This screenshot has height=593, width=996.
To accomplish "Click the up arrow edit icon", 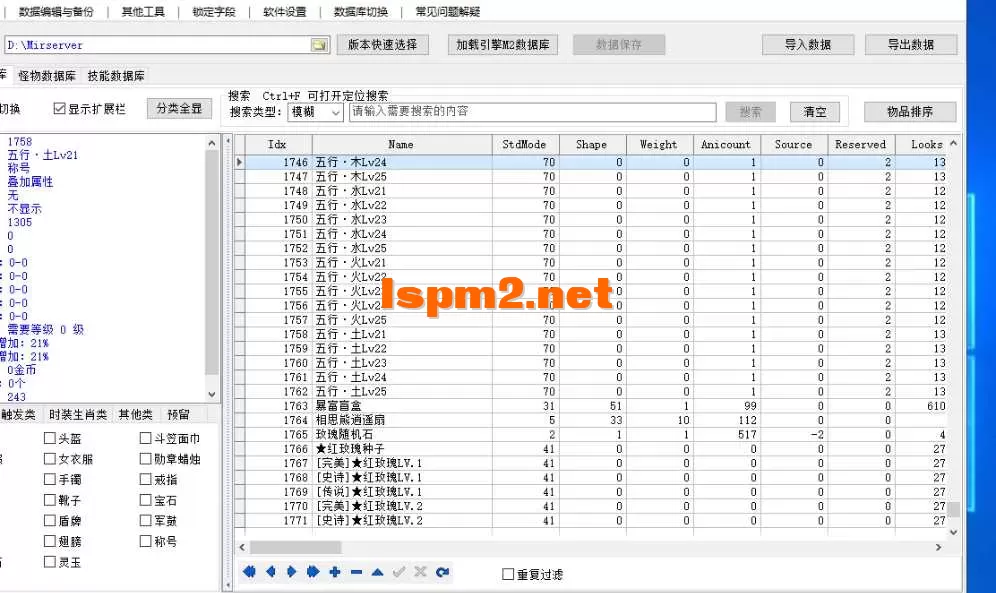I will point(378,571).
